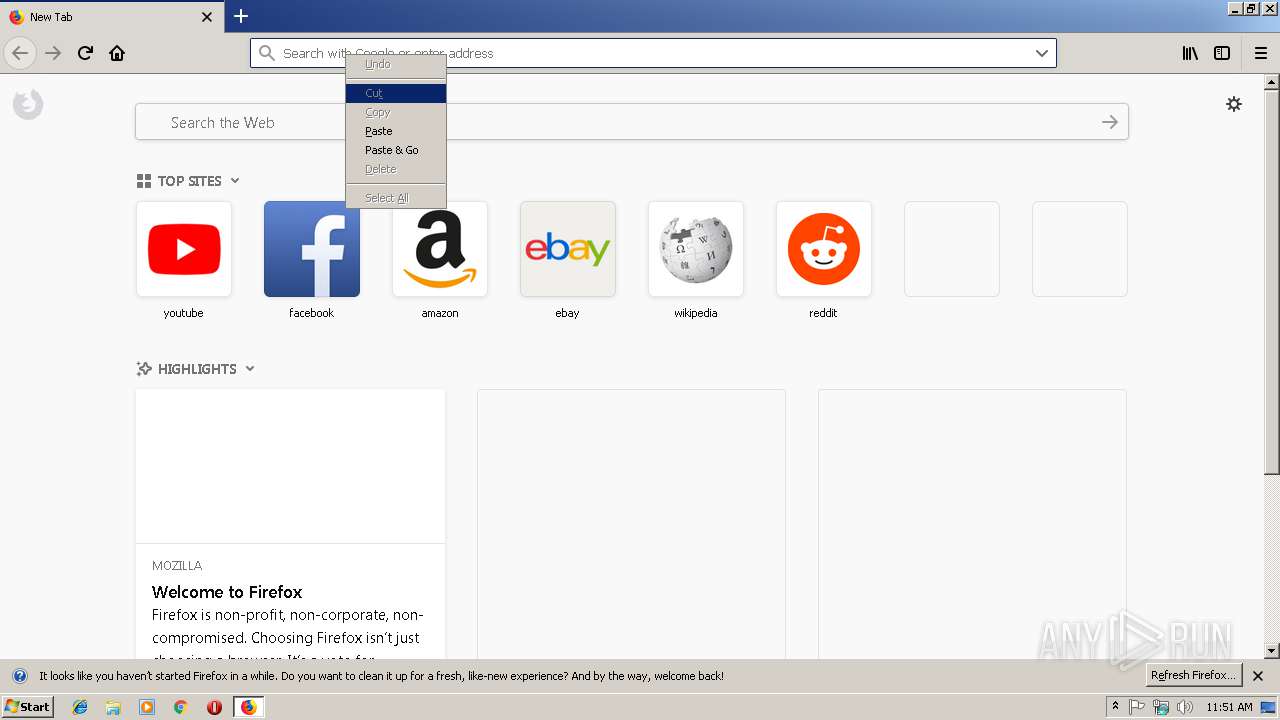Click the scrollbar down arrow
Screen dimensions: 1280x720
pos(1271,651)
